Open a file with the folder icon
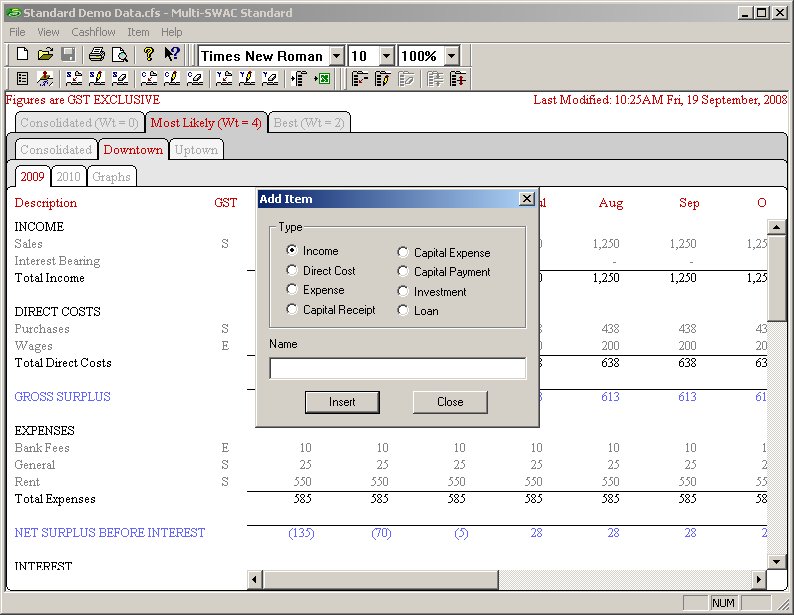794x615 pixels. point(45,55)
